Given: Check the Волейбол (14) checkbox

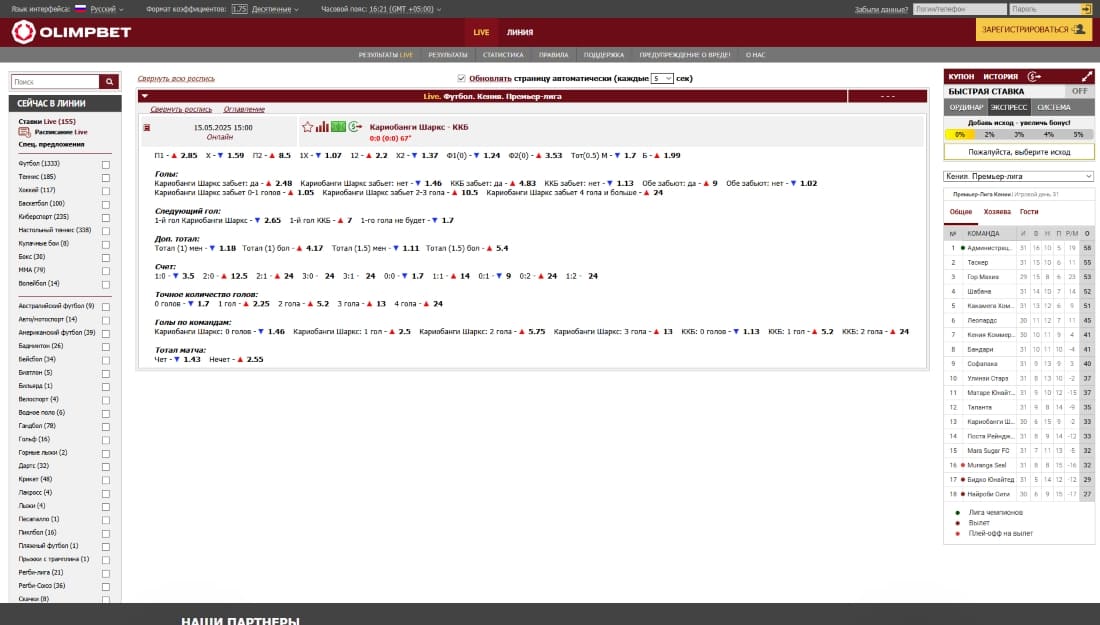Looking at the screenshot, I should (106, 285).
